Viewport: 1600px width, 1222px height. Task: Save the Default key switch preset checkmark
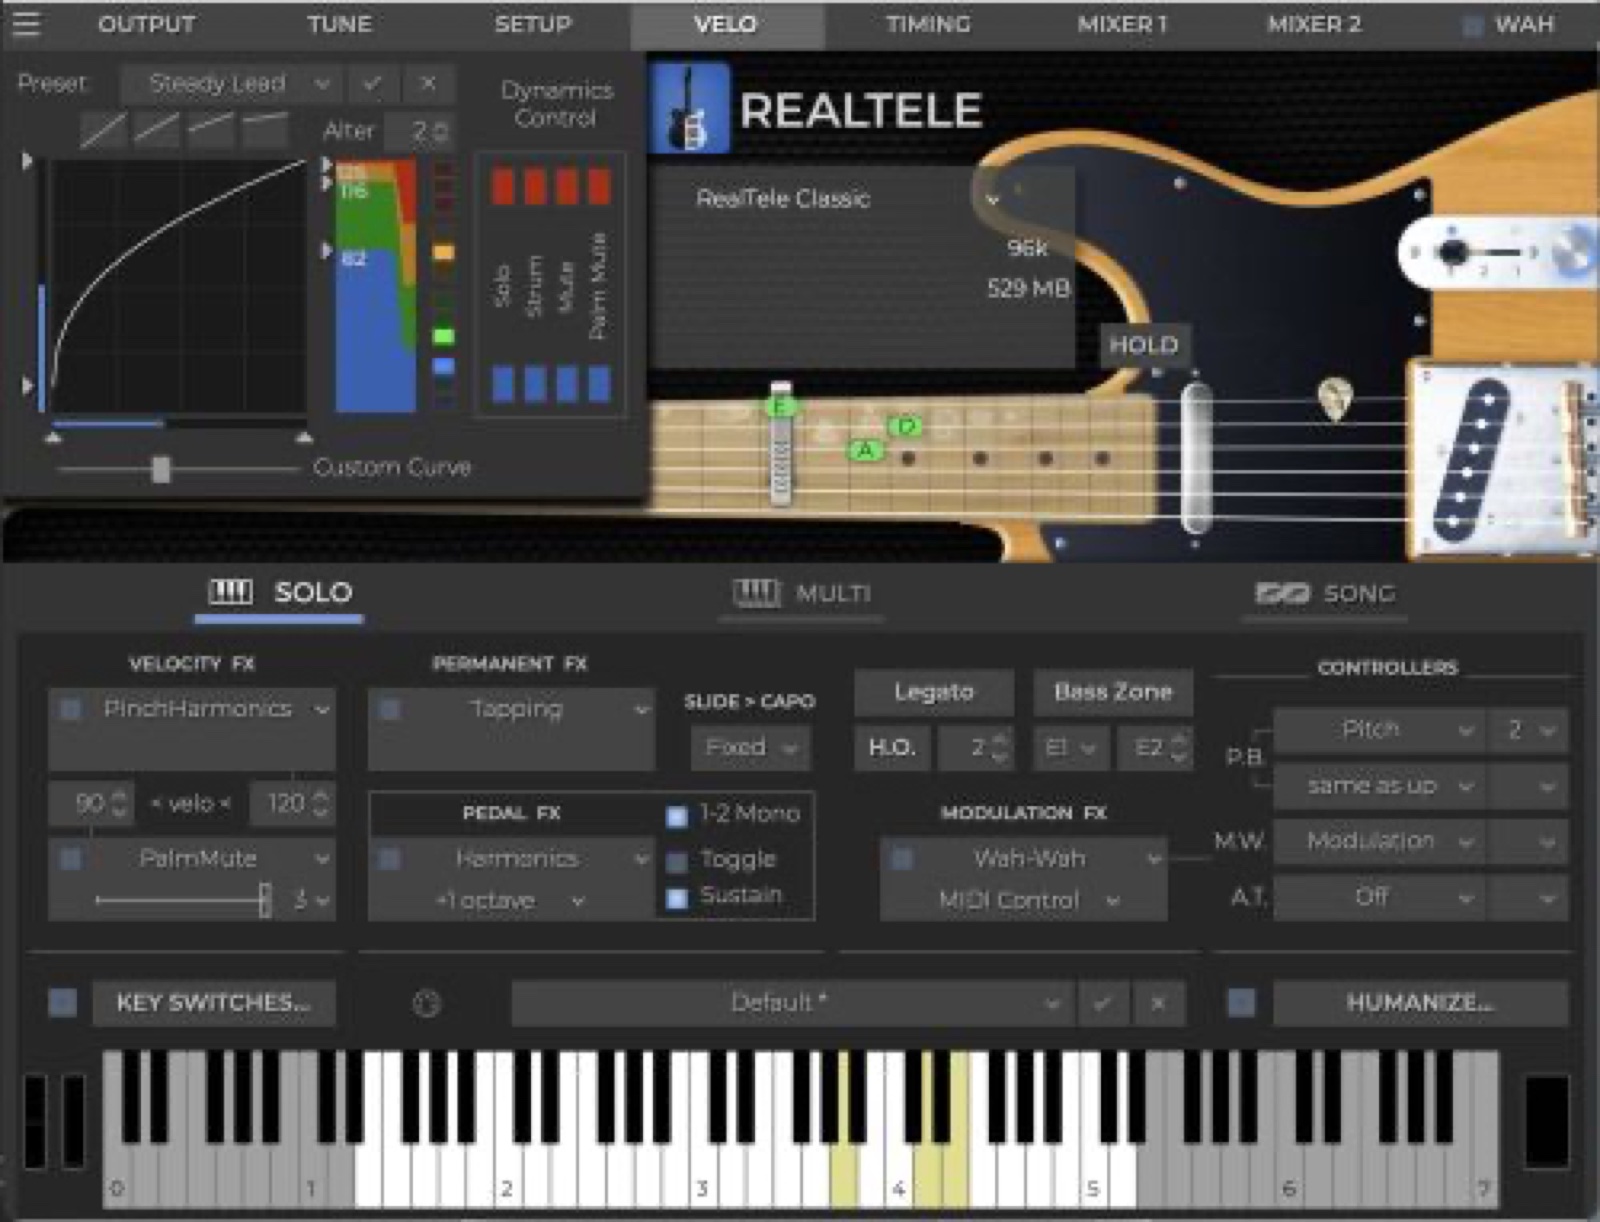click(x=1102, y=1002)
